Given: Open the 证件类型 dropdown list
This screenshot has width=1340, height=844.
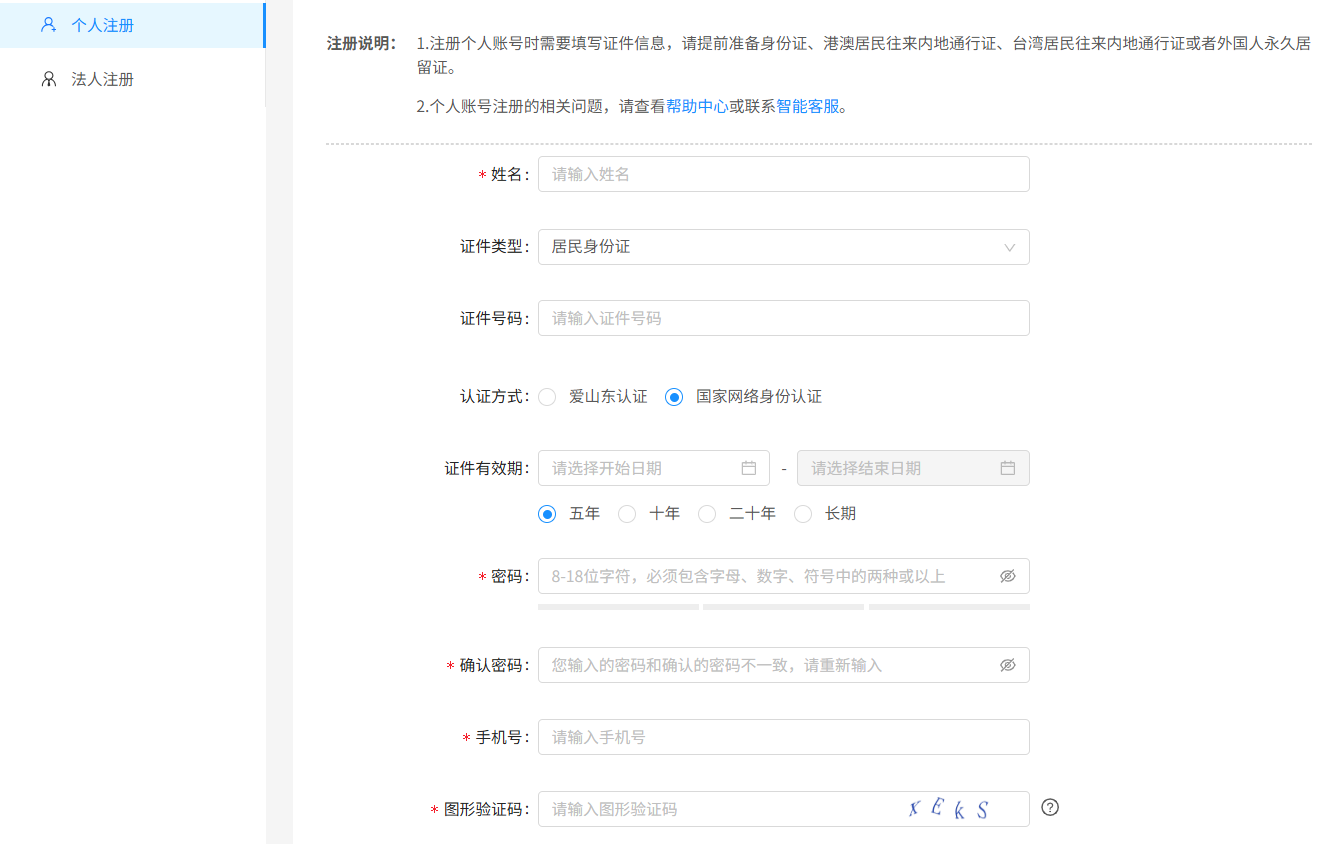Looking at the screenshot, I should (783, 247).
